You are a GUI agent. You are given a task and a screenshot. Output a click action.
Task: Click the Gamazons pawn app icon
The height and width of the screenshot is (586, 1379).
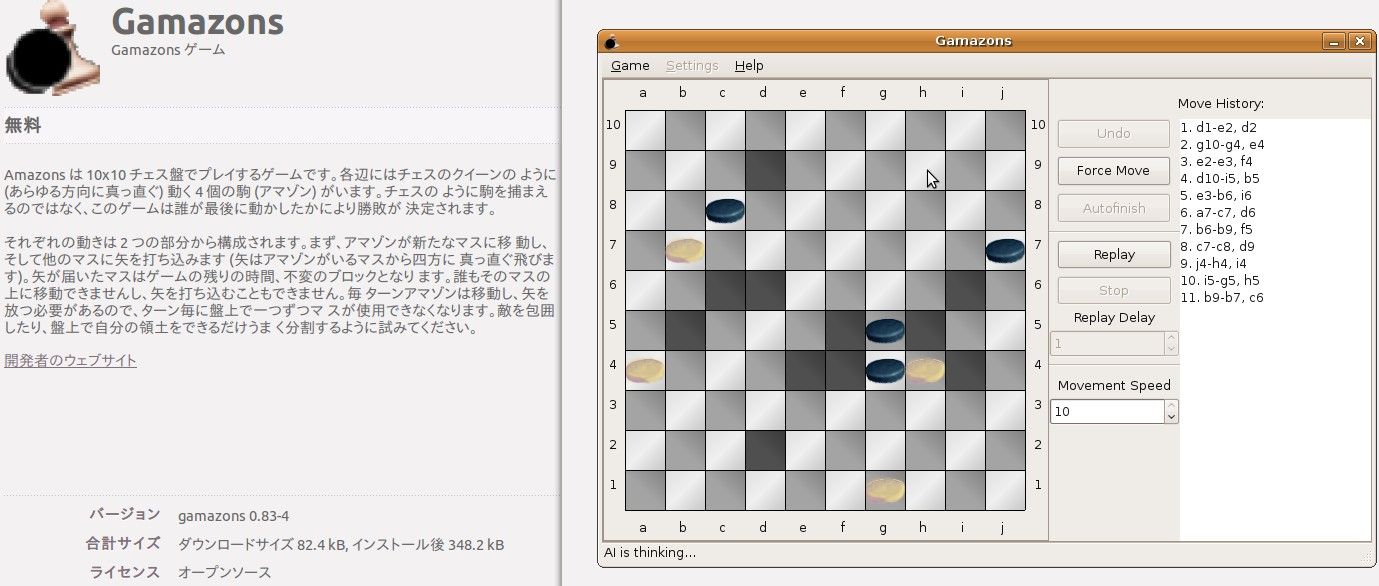point(52,50)
